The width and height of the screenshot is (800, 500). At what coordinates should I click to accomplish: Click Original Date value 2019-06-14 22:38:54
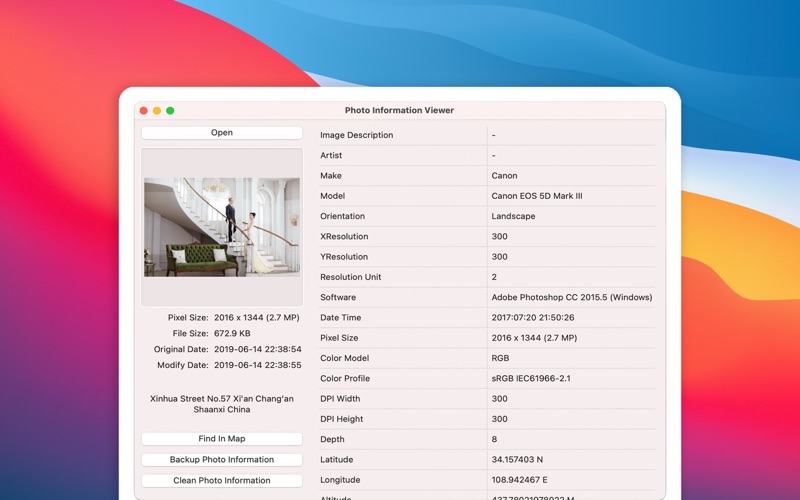[x=257, y=349]
